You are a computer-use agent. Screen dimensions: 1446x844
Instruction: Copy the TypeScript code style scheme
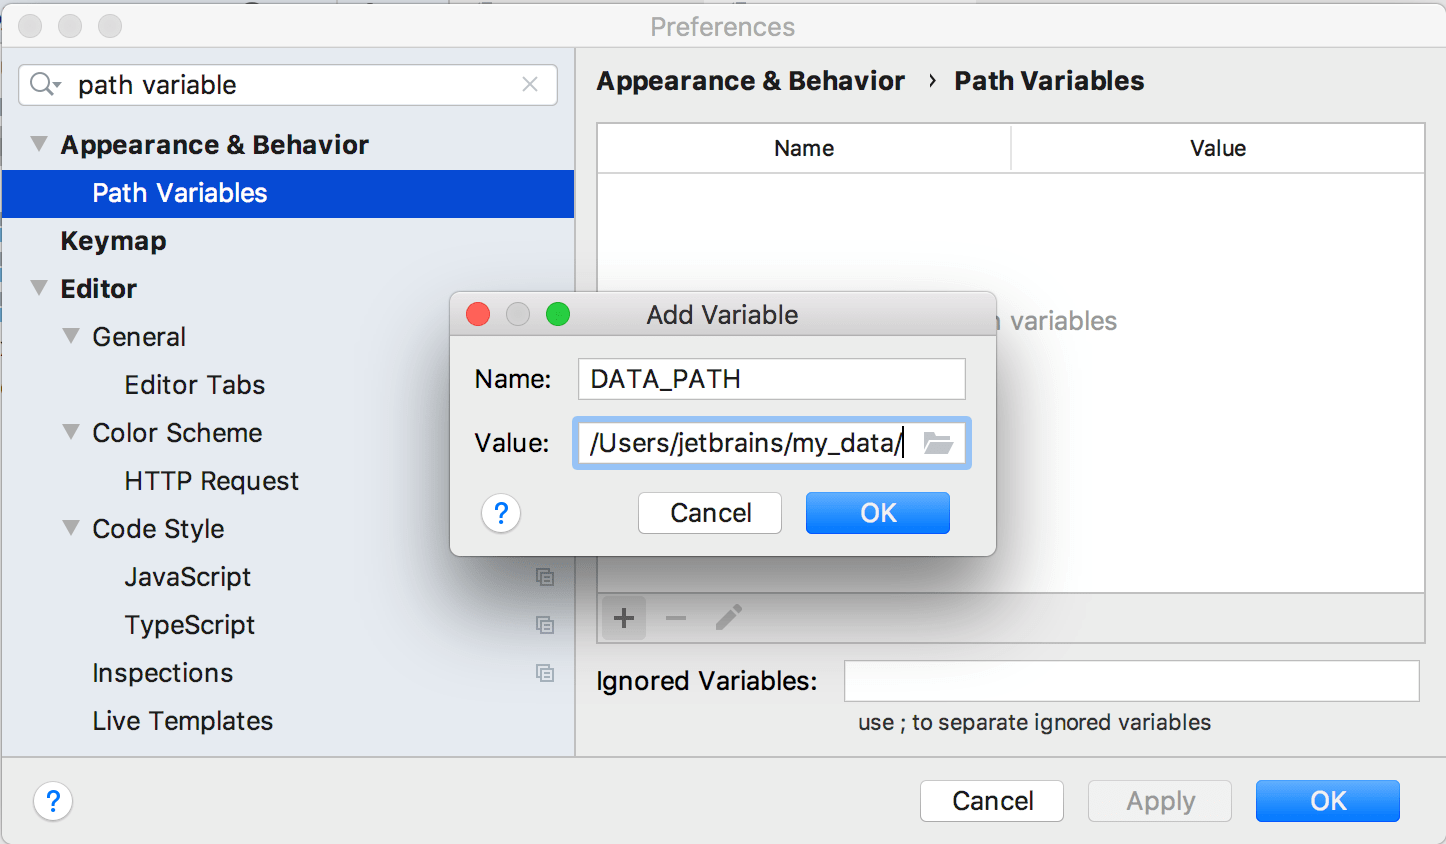click(546, 625)
